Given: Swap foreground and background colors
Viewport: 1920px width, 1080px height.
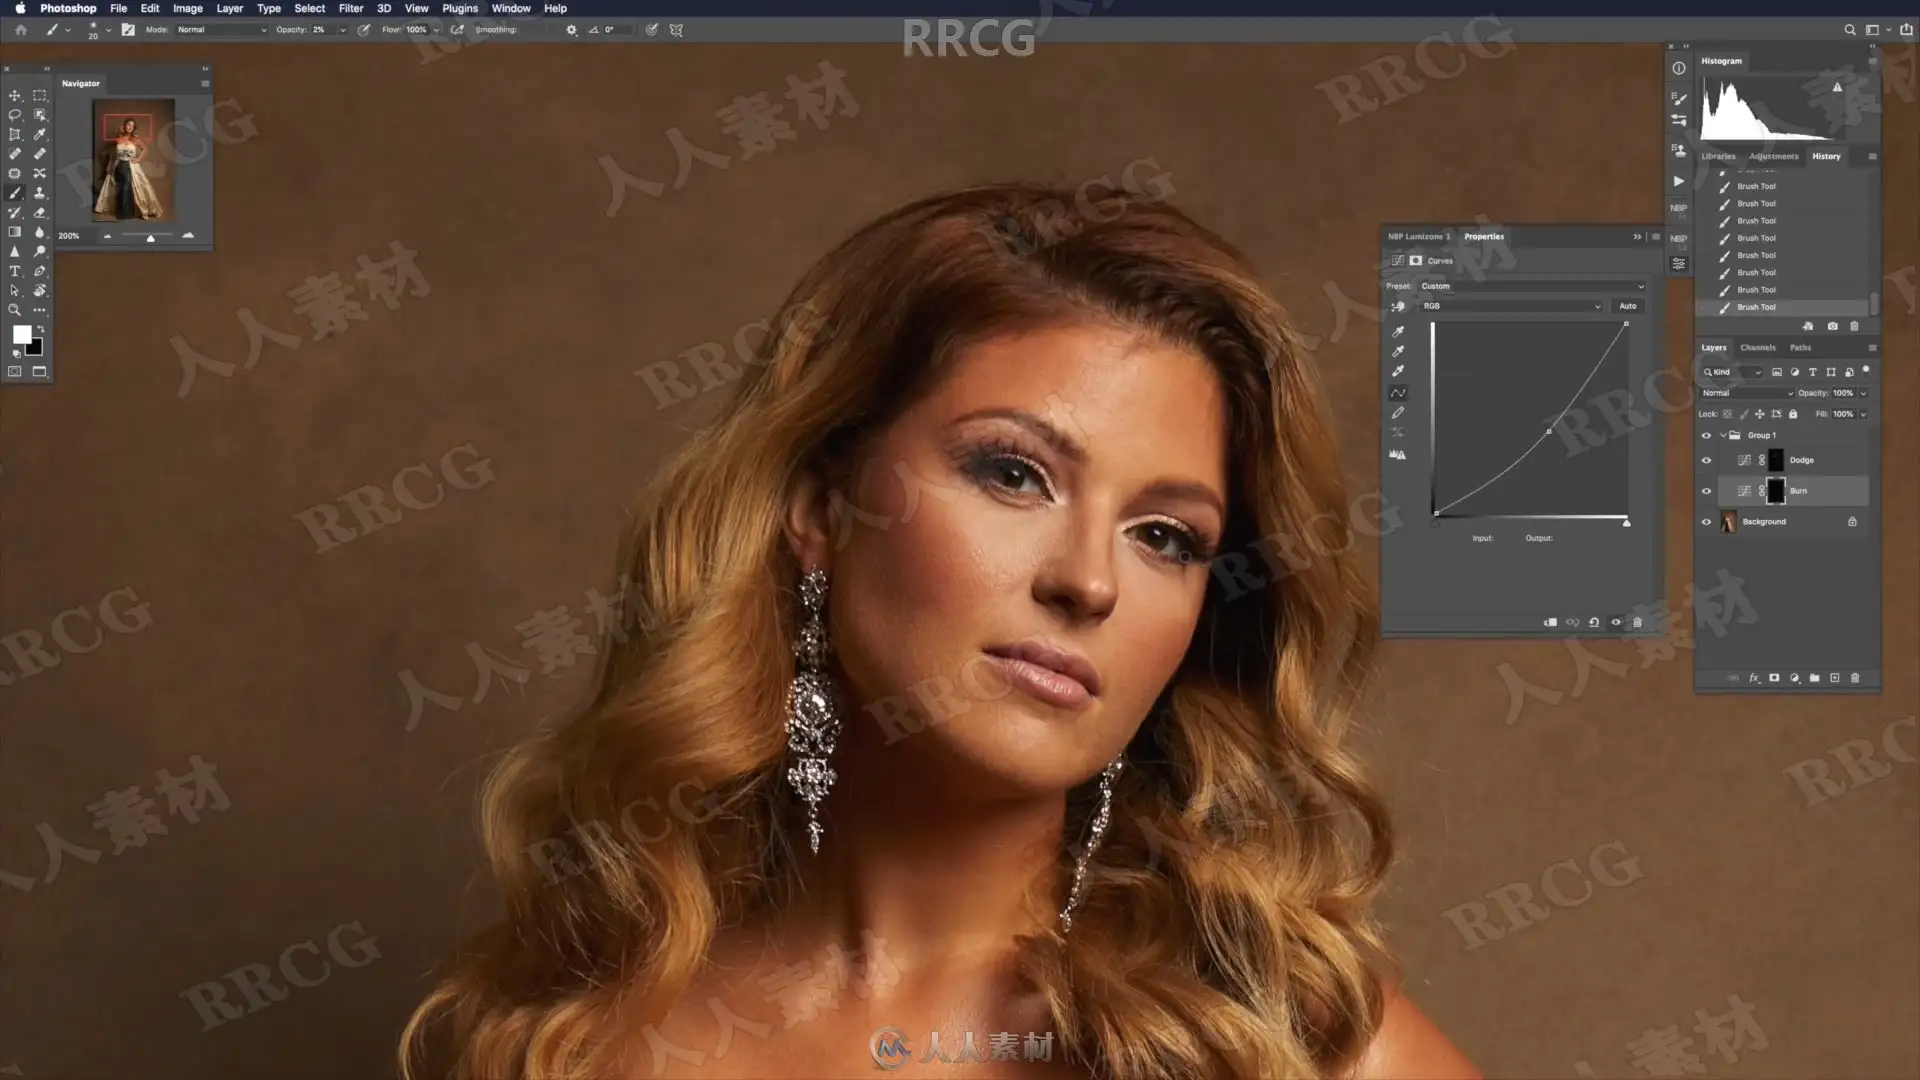Looking at the screenshot, I should [41, 329].
